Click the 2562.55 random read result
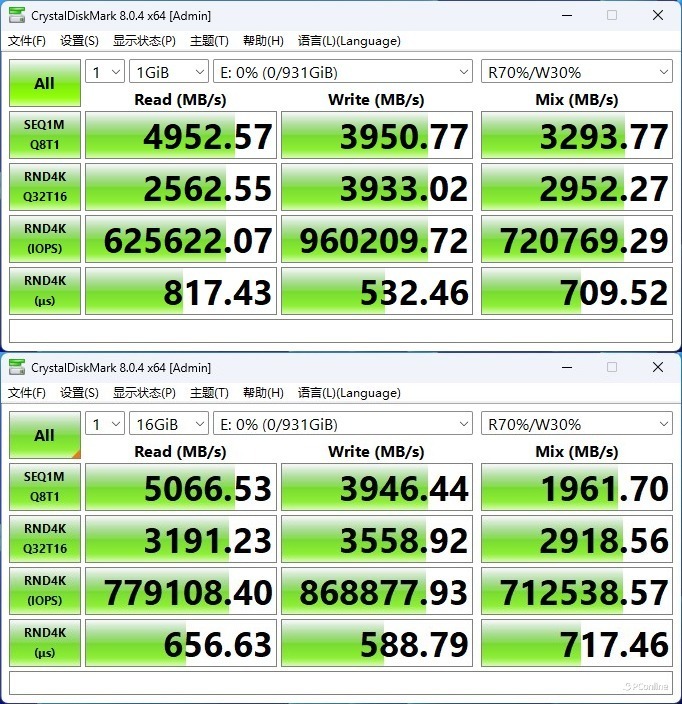682x704 pixels. 181,187
